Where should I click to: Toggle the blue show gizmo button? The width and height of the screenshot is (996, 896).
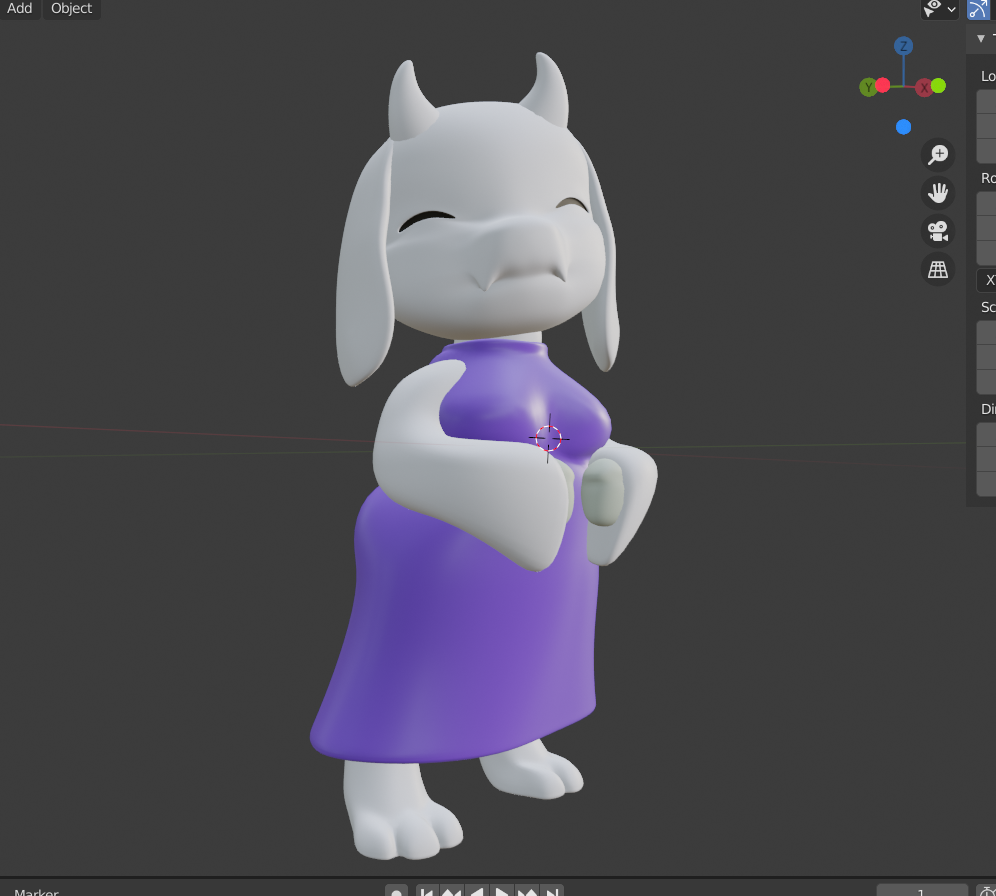point(978,9)
